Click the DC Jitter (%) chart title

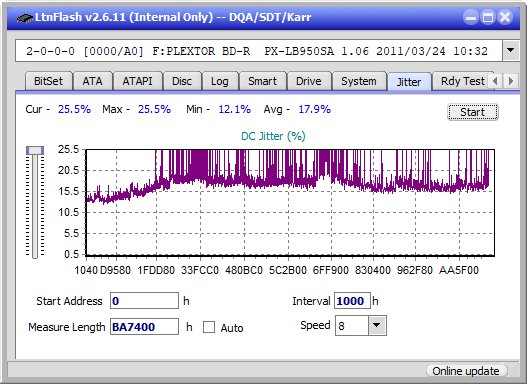[273, 136]
